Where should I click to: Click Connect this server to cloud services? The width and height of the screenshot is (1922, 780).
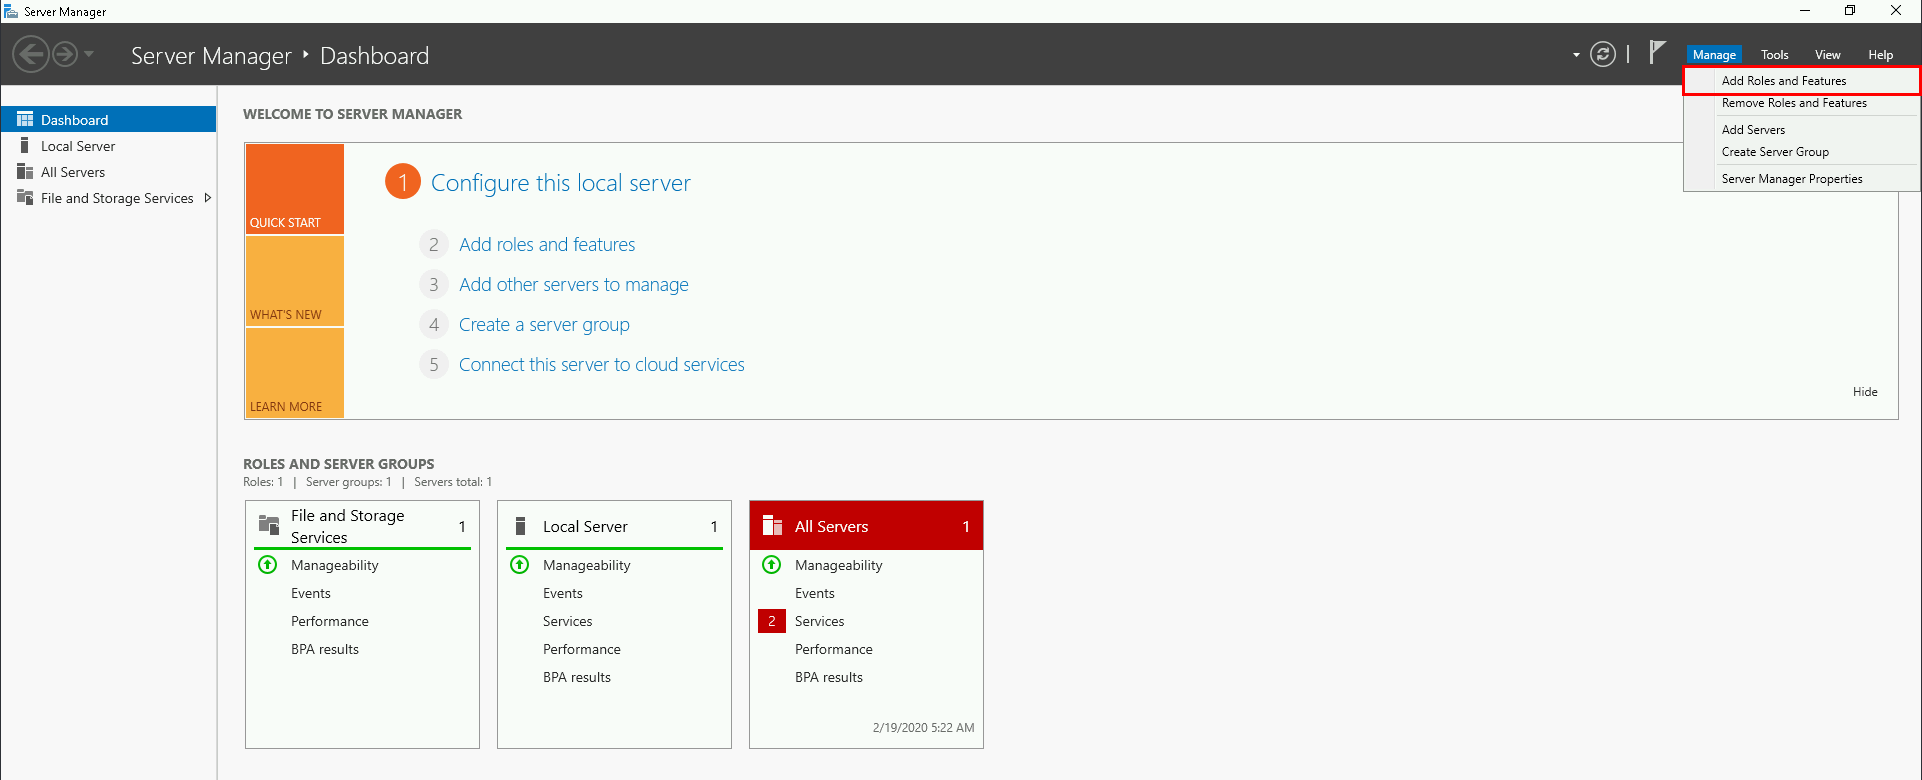[x=601, y=365]
